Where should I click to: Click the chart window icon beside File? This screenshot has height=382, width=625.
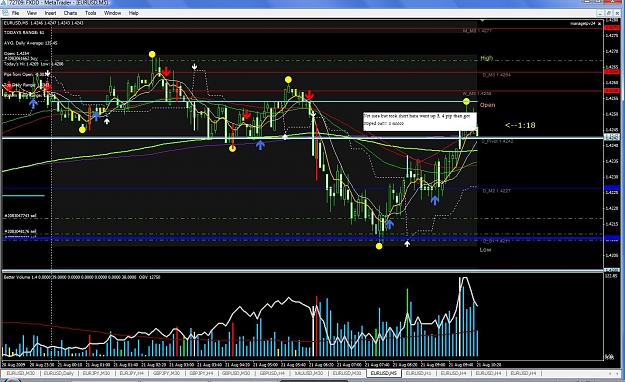pyautogui.click(x=5, y=13)
